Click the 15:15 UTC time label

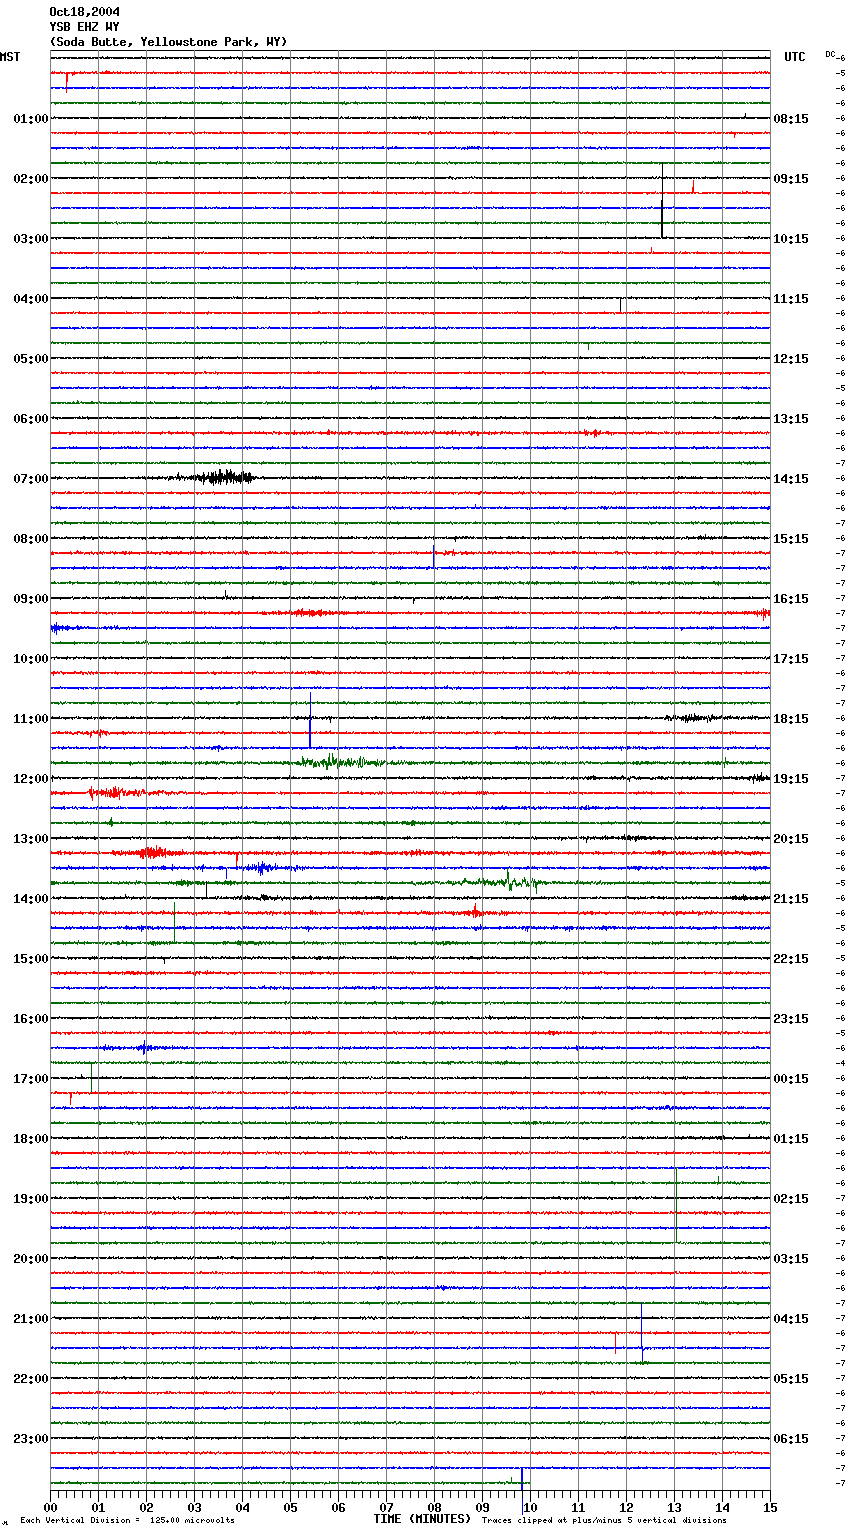pos(791,539)
